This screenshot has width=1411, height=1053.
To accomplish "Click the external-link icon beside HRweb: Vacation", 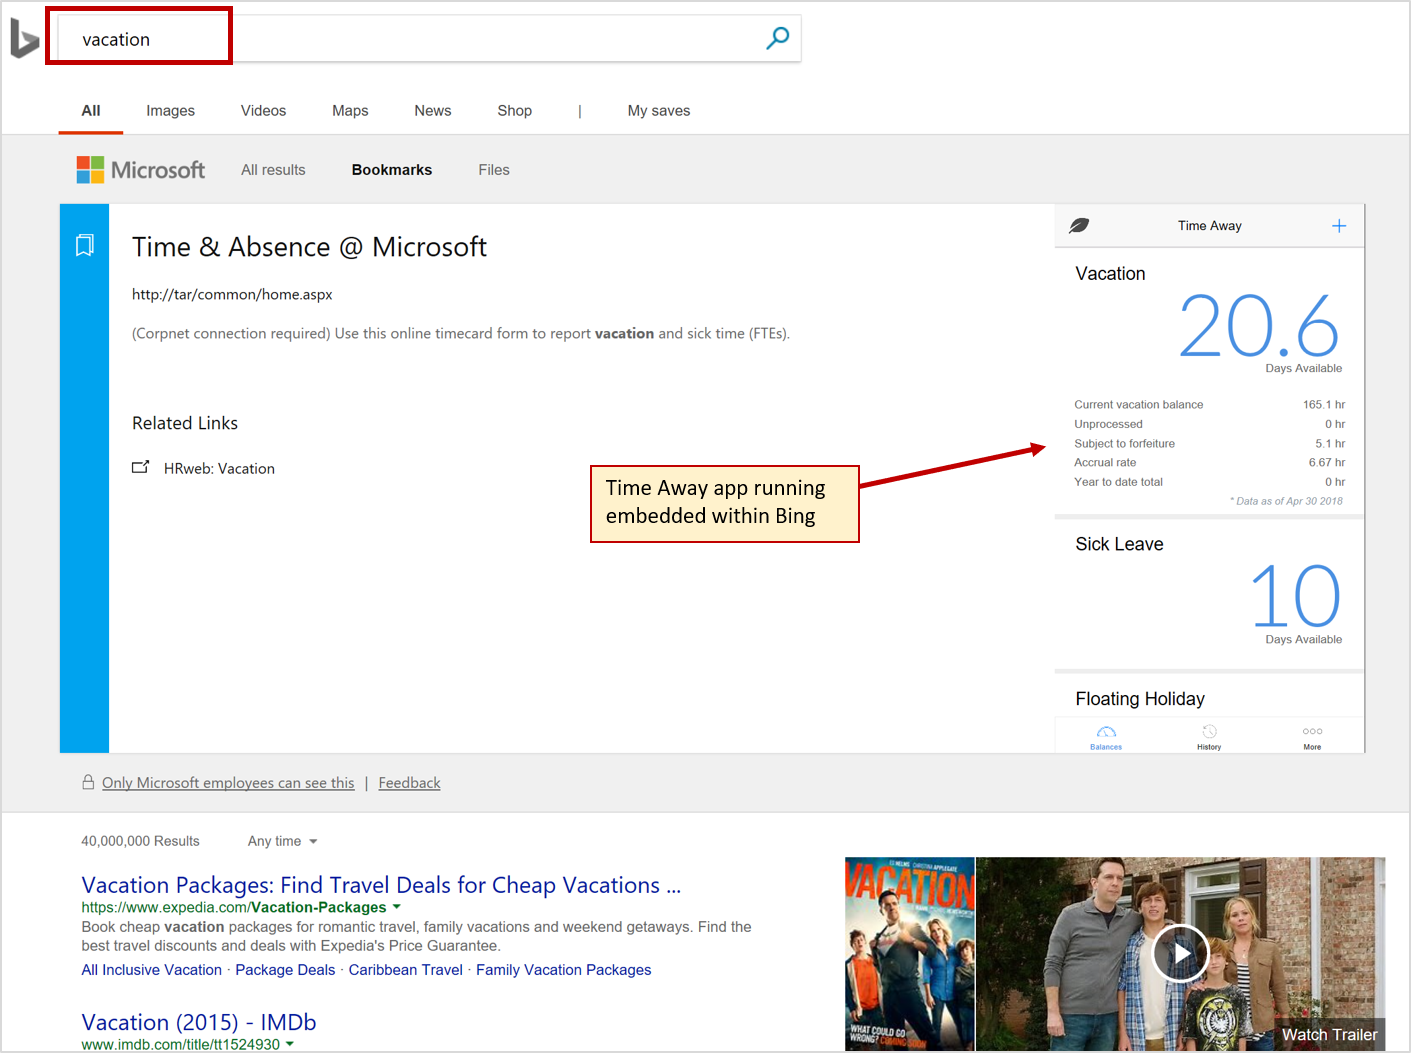I will coord(142,467).
